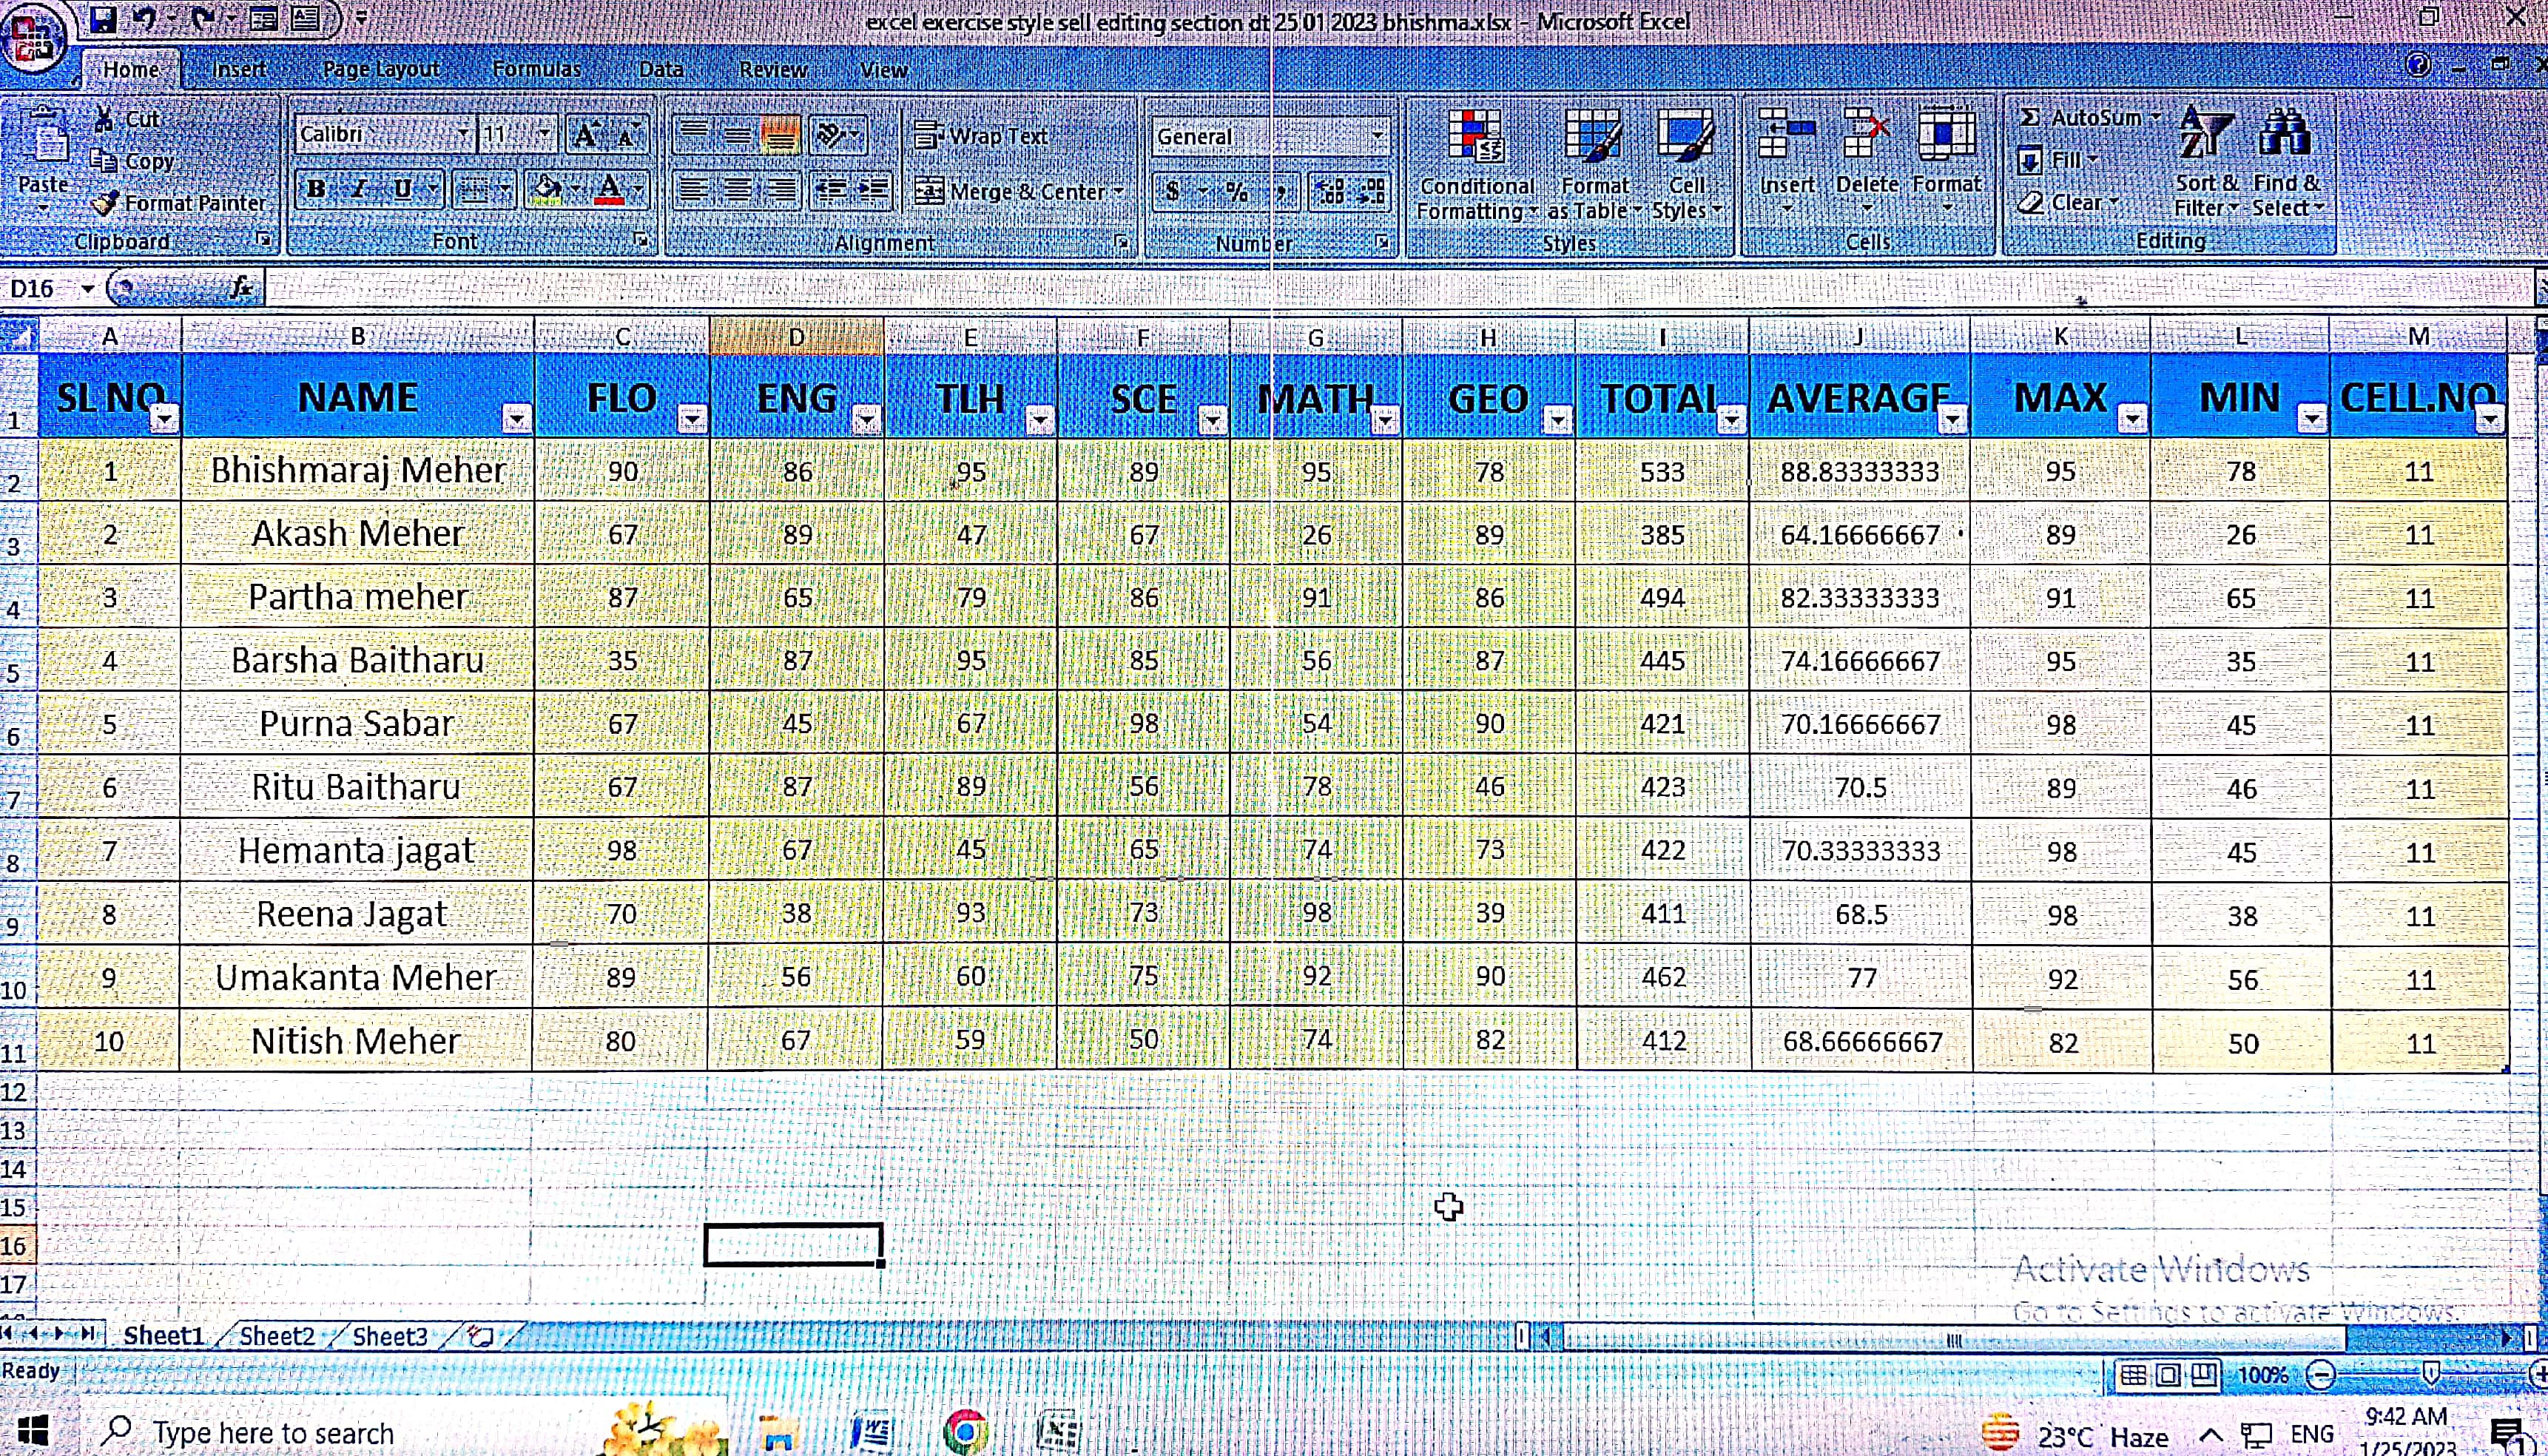
Task: Toggle Bold formatting button
Action: [x=316, y=189]
